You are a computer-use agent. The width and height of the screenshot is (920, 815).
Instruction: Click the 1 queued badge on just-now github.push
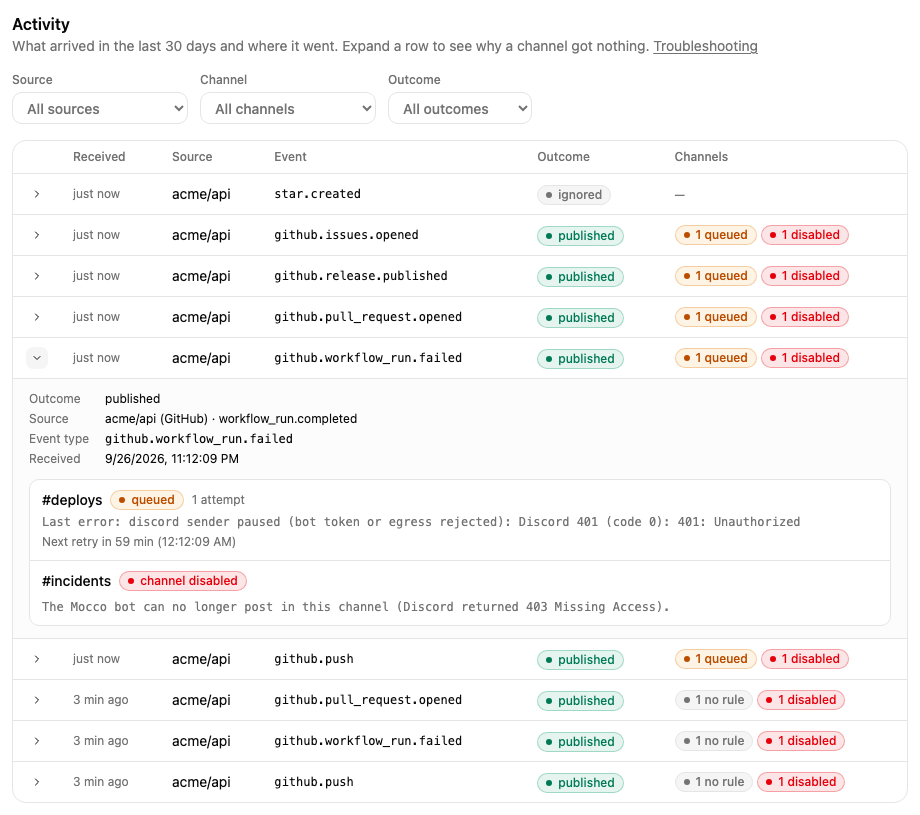click(715, 660)
